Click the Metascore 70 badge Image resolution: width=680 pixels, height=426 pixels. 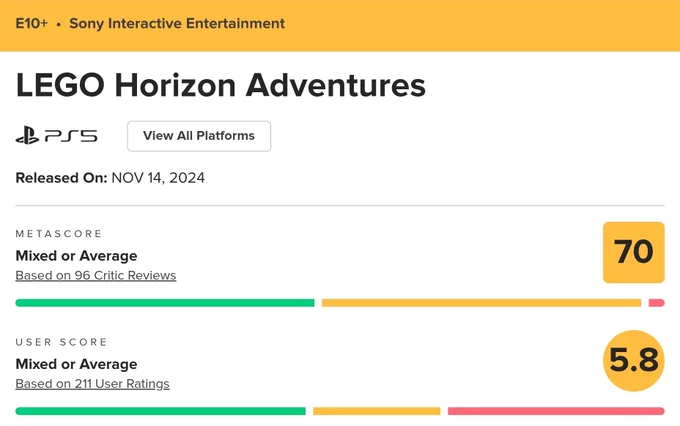tap(634, 252)
